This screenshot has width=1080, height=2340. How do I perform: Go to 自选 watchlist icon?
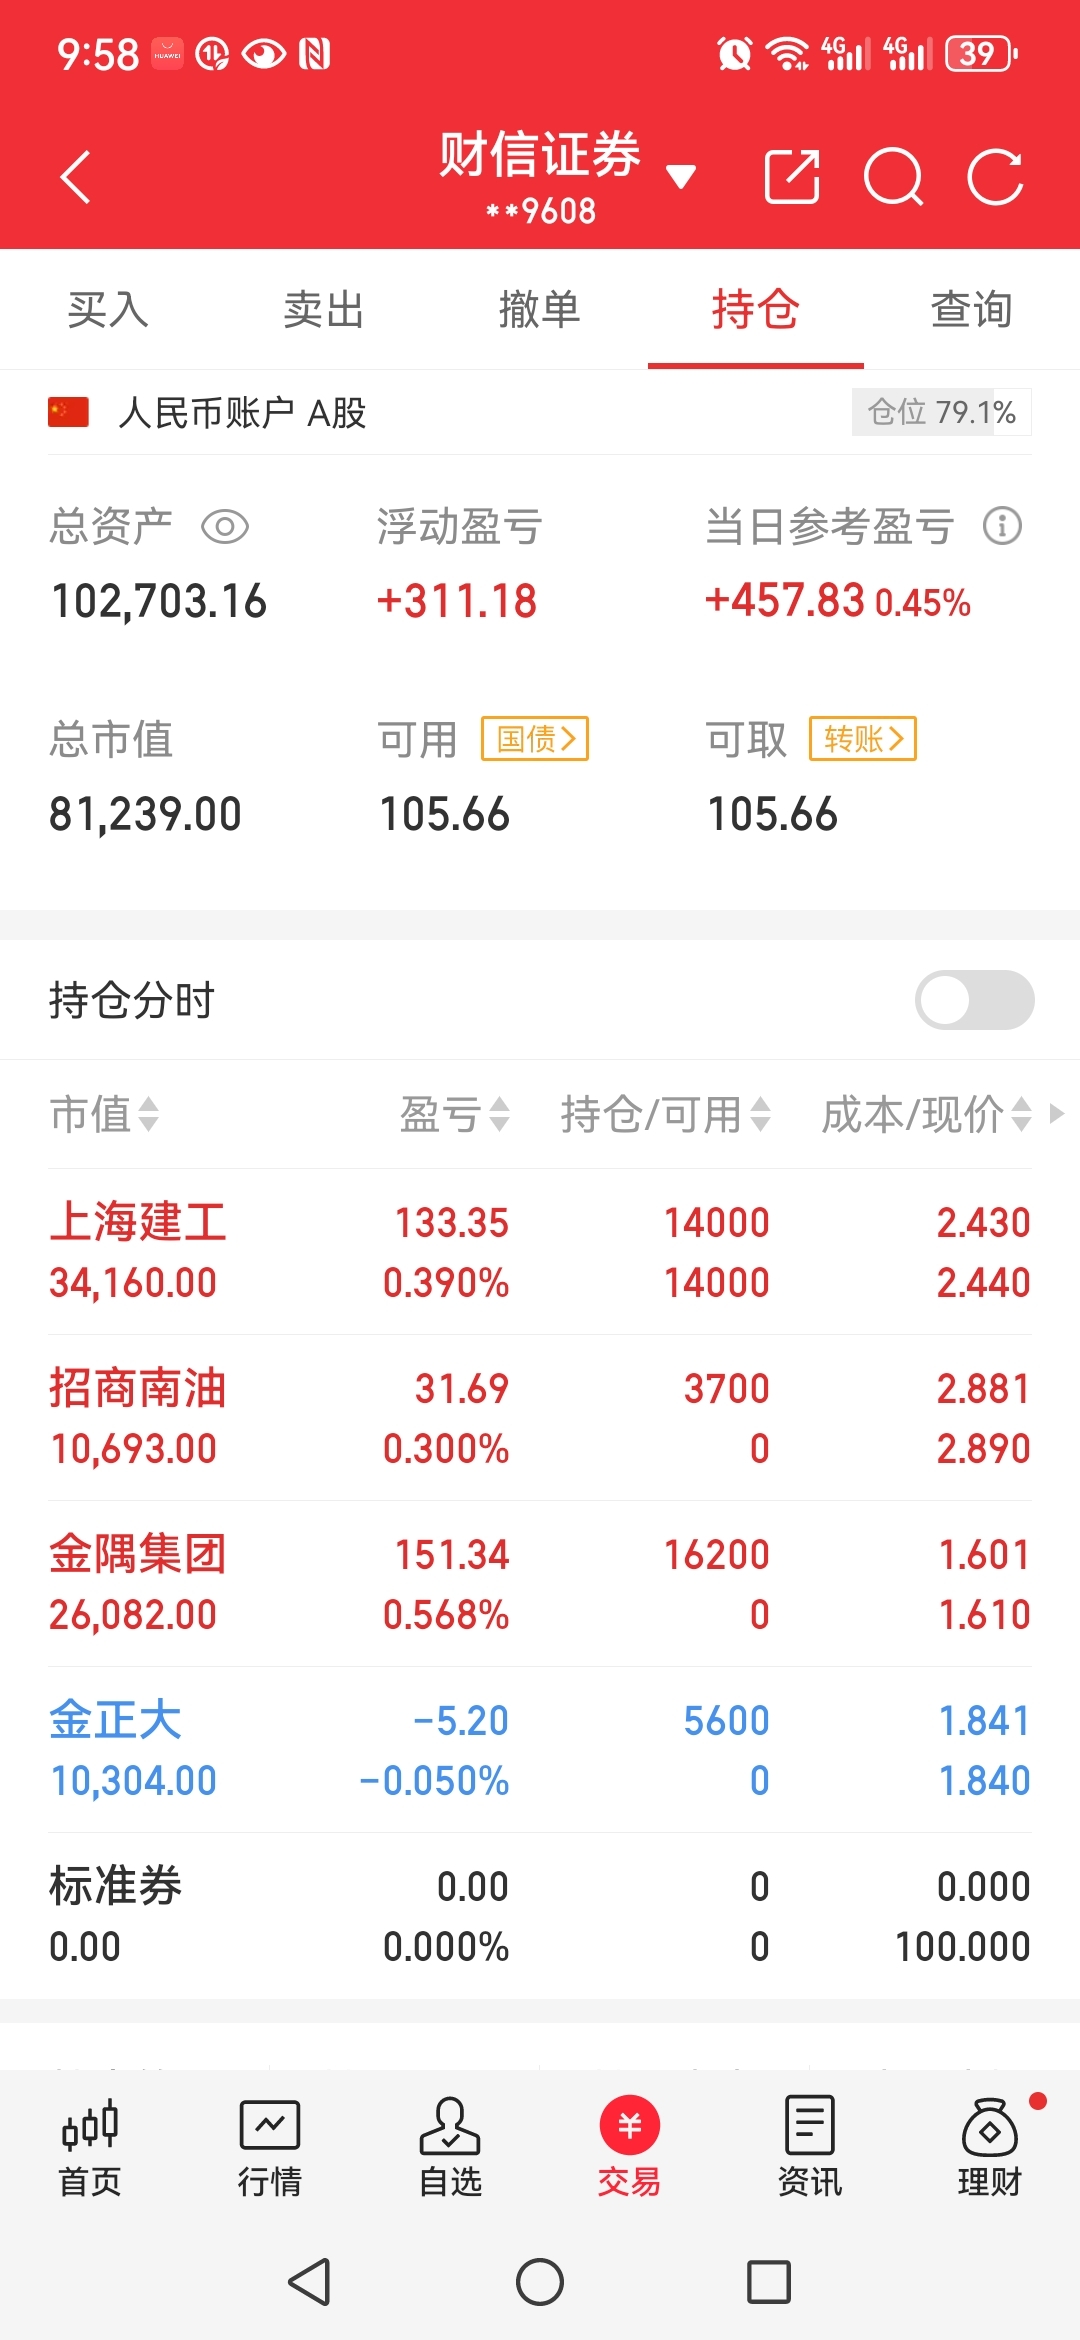pyautogui.click(x=450, y=2147)
